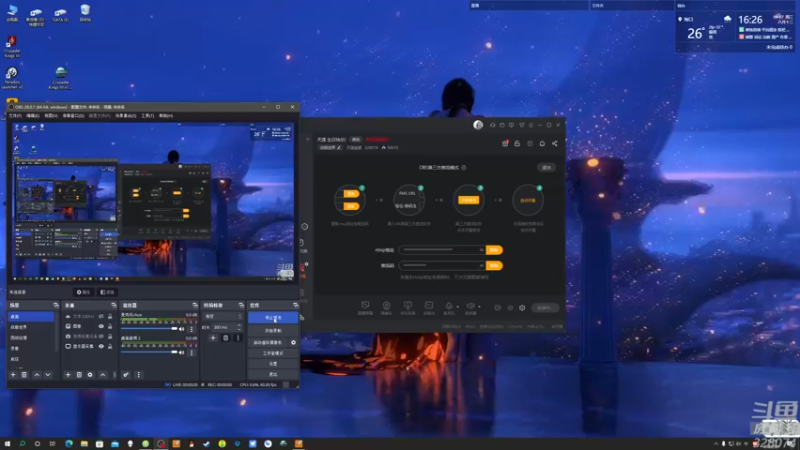Move the scene down with the Scenes down arrow
Image resolution: width=800 pixels, height=450 pixels.
pos(47,374)
